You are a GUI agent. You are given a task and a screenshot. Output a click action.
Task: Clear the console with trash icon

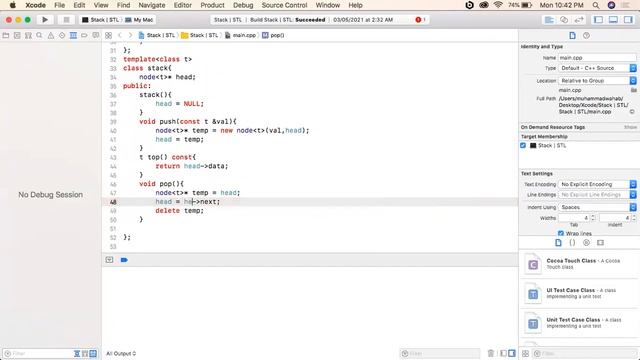coord(491,353)
